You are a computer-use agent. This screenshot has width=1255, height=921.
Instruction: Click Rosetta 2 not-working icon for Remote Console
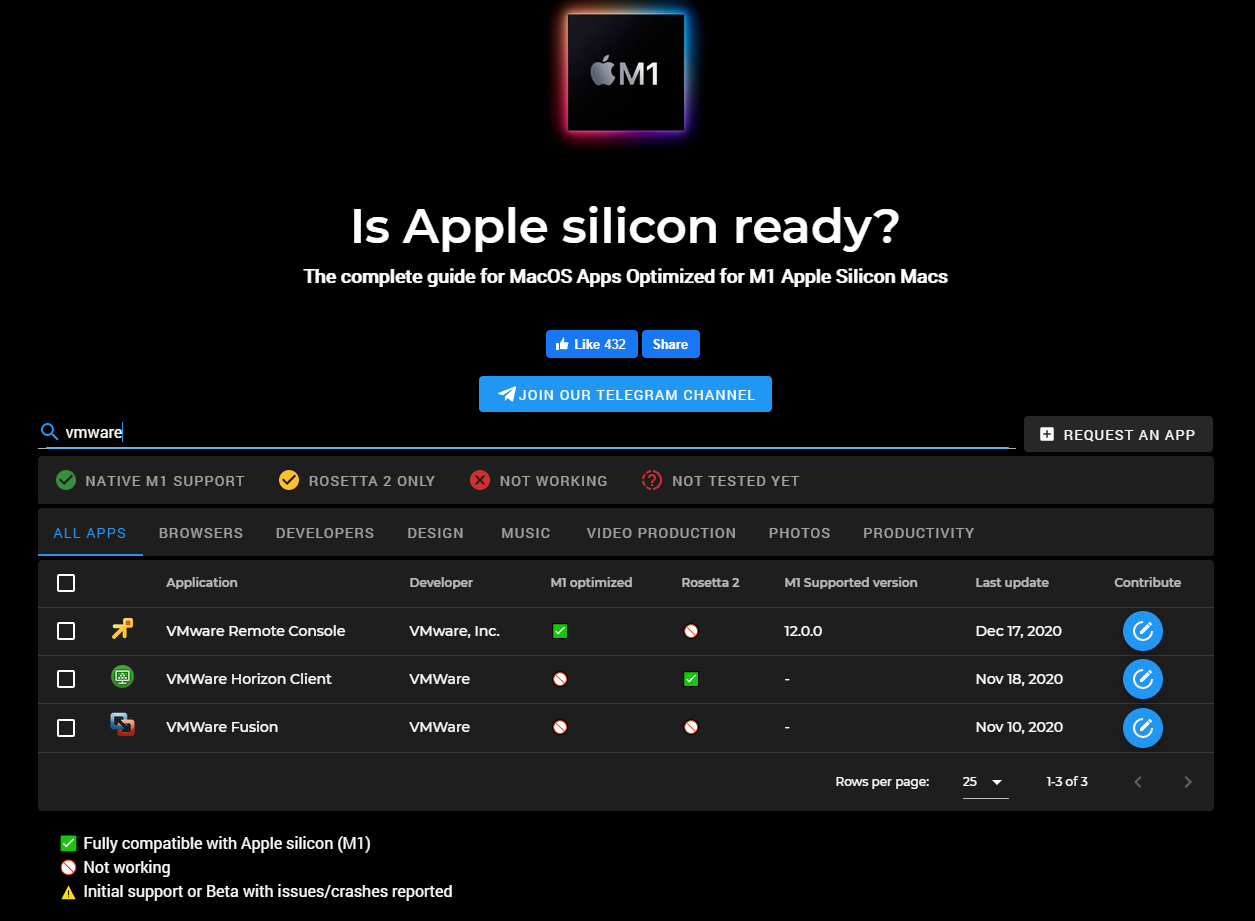(691, 631)
